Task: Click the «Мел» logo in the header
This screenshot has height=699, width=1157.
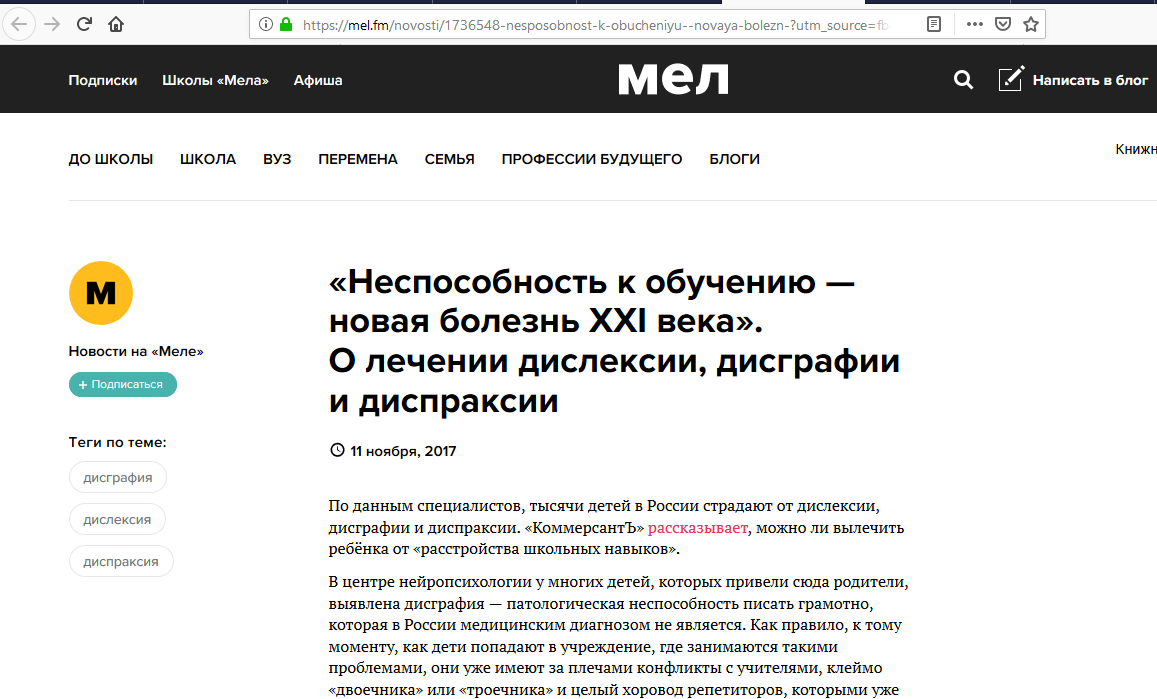Action: click(673, 80)
